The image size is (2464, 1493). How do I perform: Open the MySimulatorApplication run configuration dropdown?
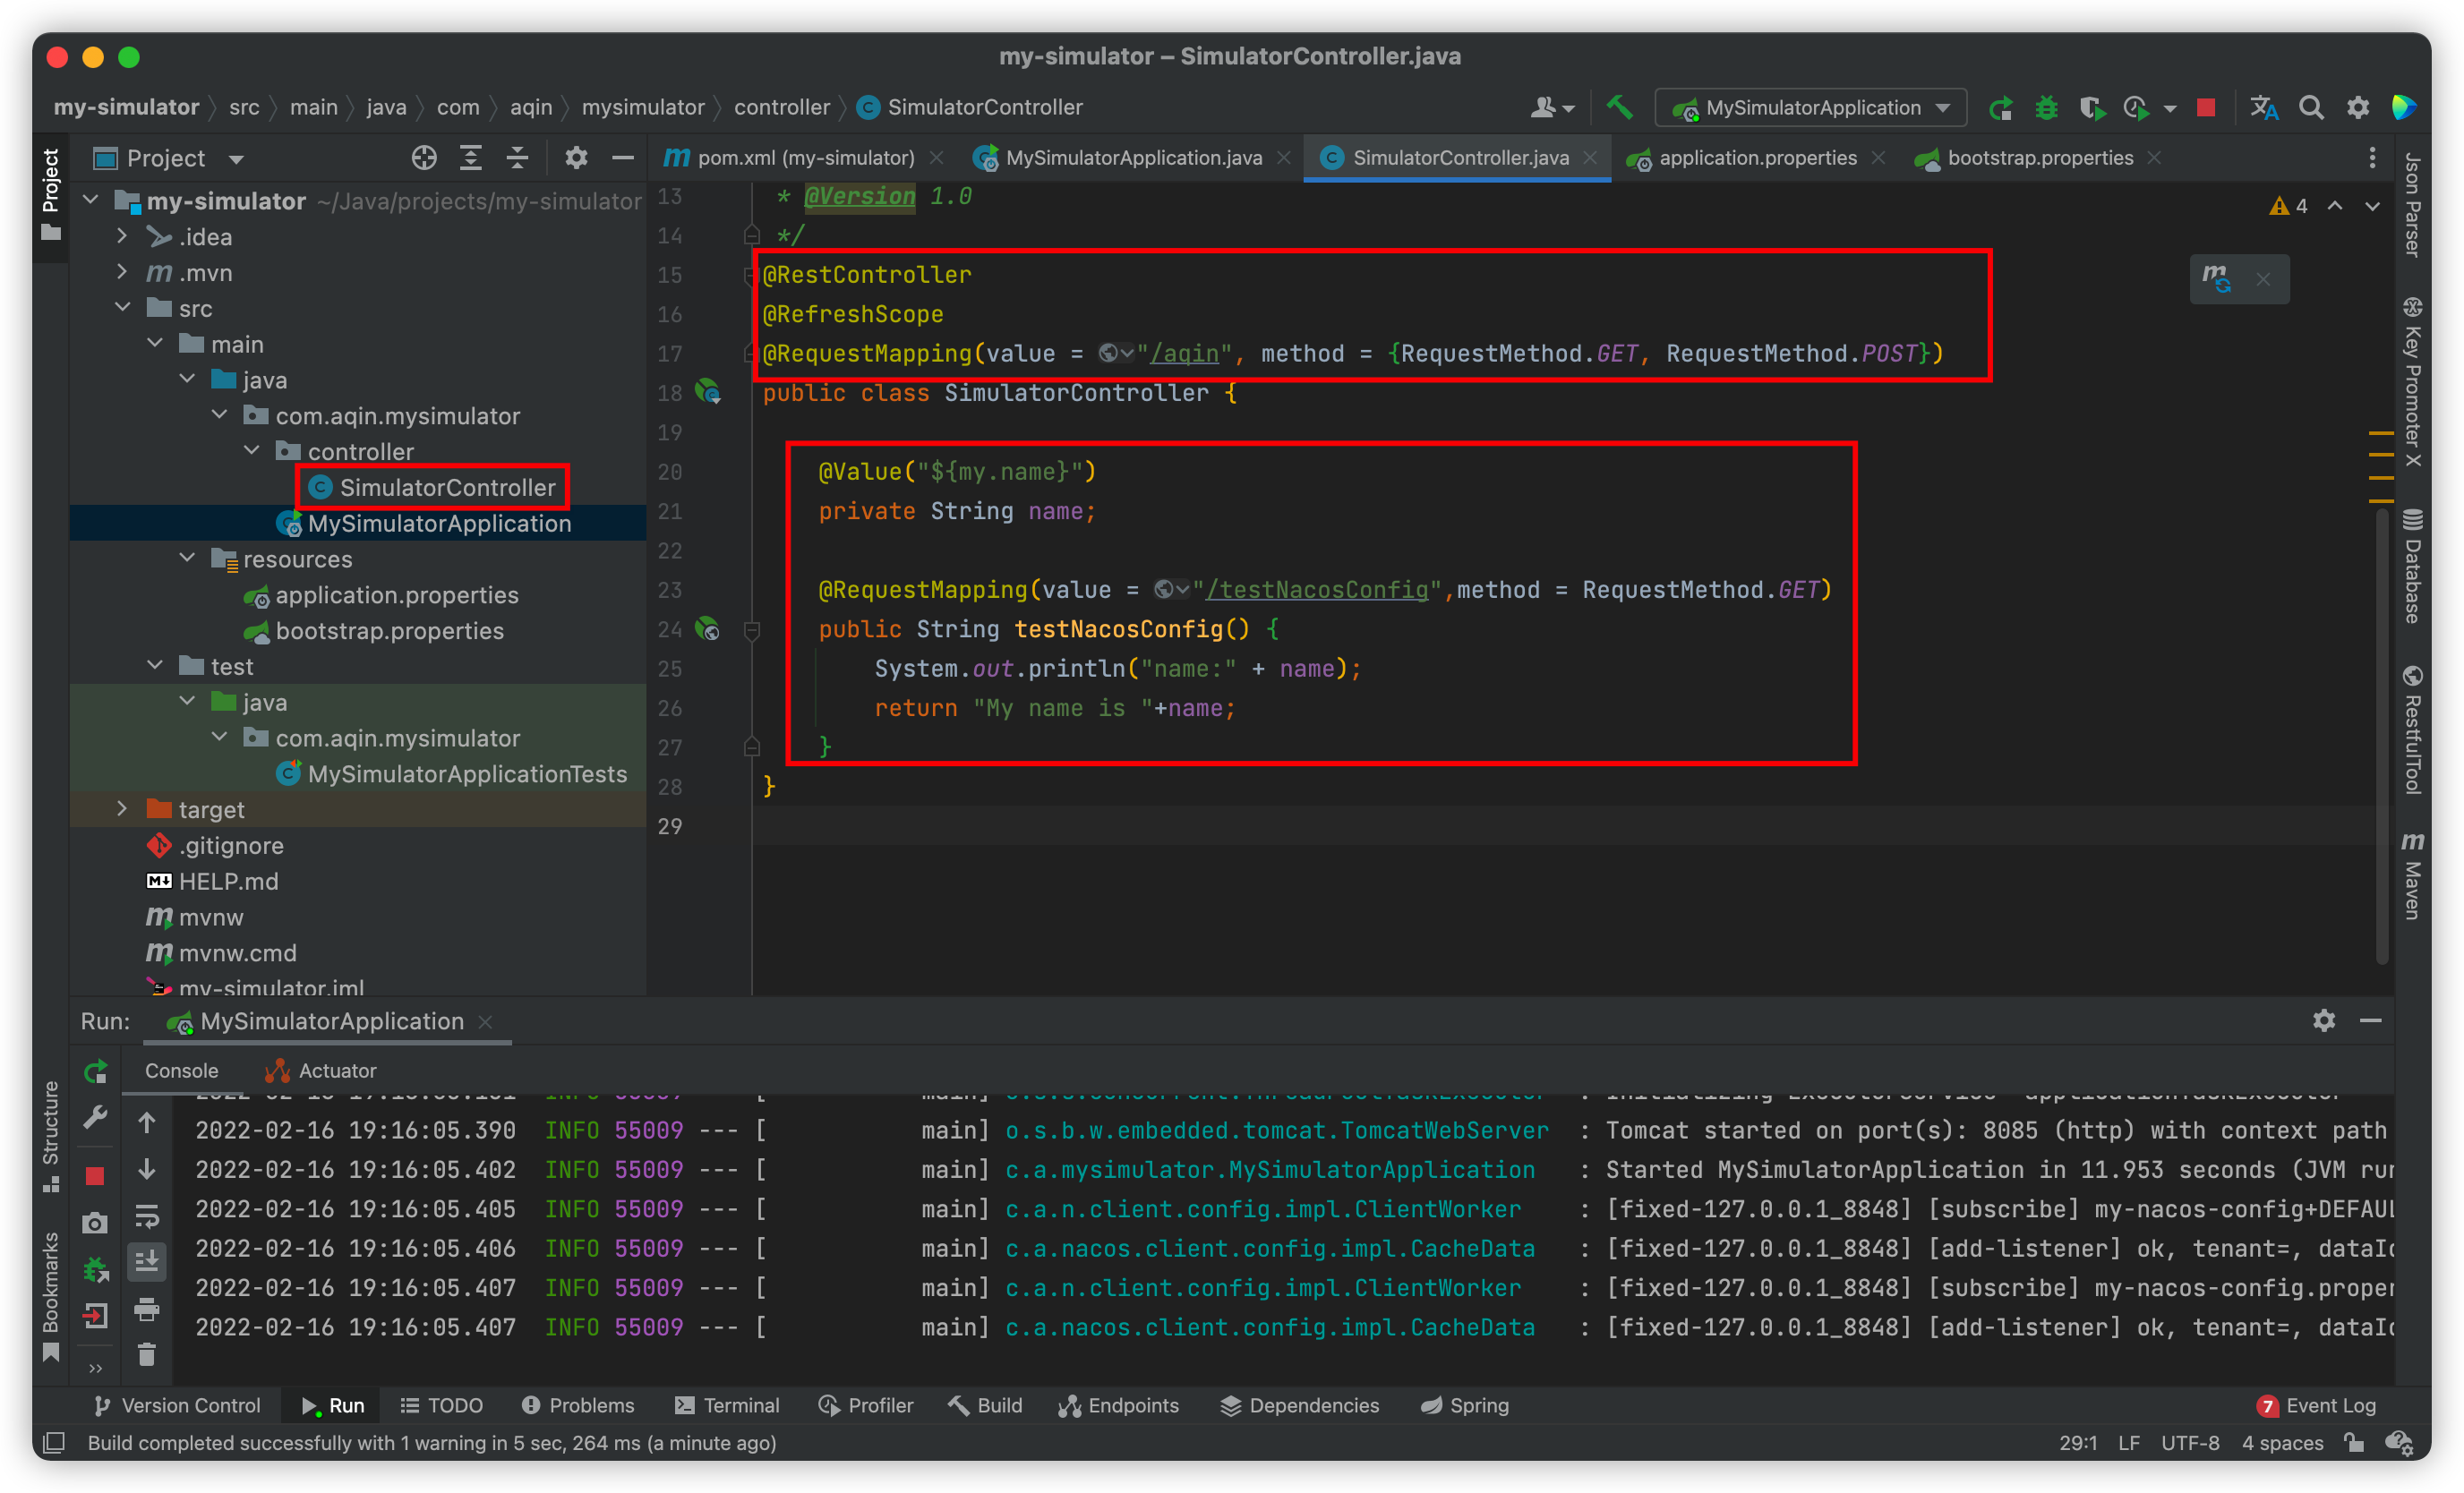1811,107
